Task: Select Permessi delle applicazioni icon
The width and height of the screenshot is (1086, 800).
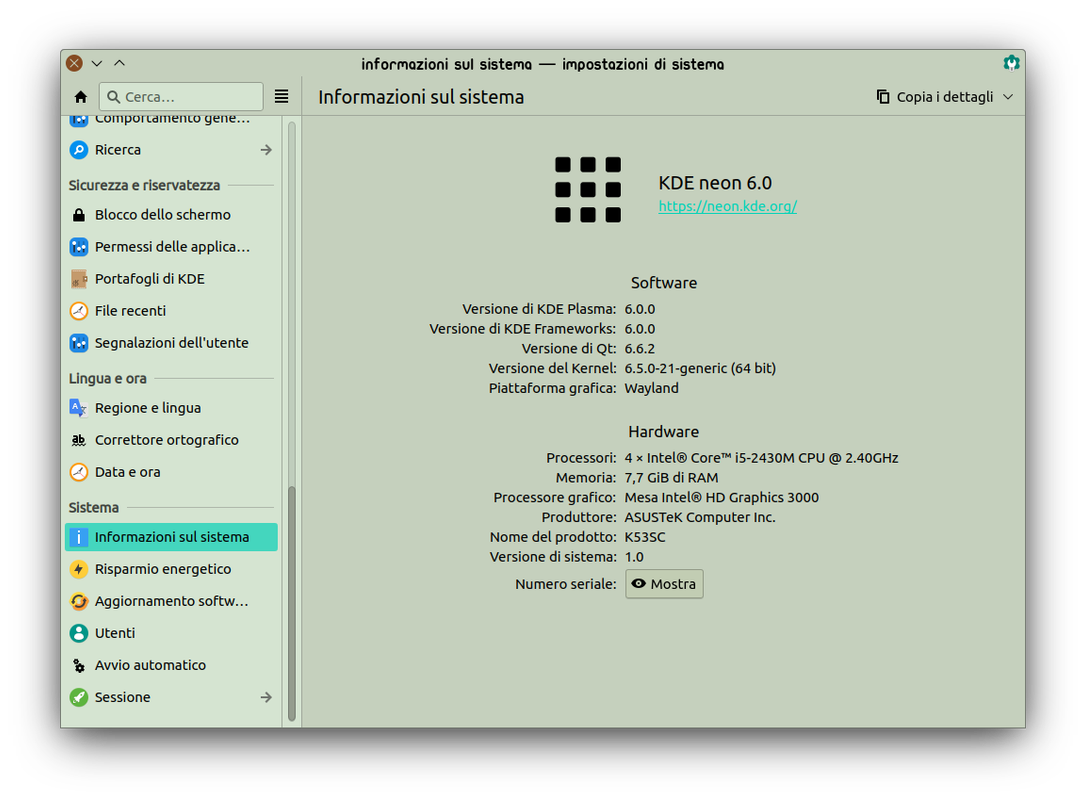Action: click(x=79, y=247)
